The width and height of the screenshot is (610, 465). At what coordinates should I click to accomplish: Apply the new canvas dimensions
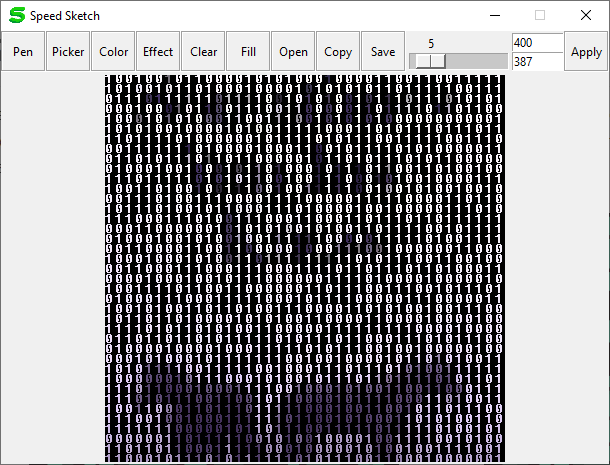[585, 52]
